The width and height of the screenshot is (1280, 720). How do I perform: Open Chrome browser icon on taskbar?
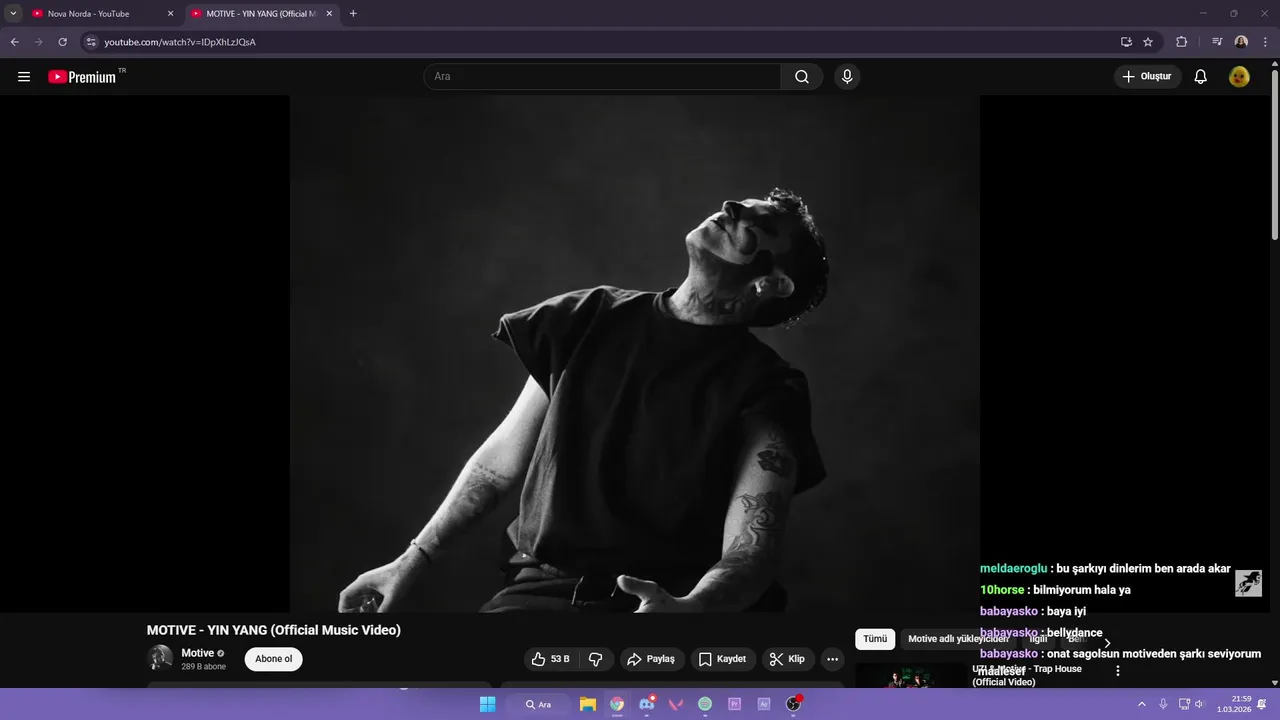click(x=617, y=704)
